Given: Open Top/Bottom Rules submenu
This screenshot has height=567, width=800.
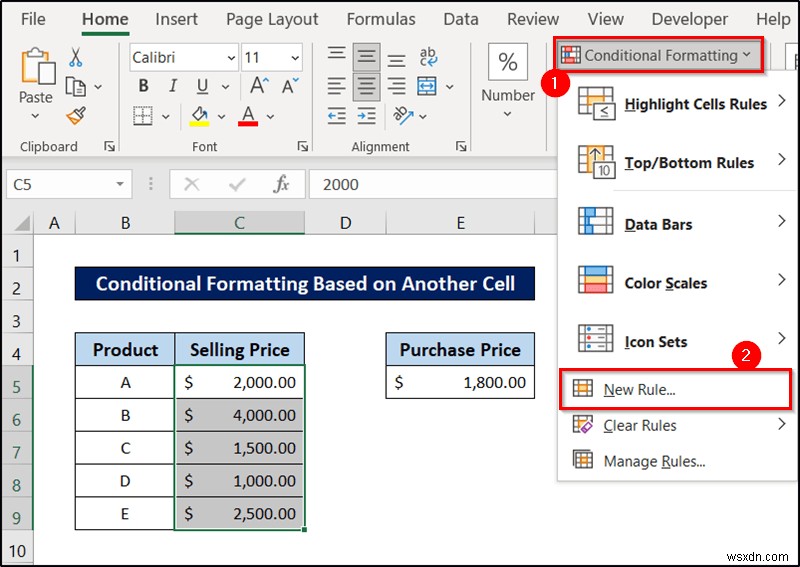Looking at the screenshot, I should coord(678,162).
